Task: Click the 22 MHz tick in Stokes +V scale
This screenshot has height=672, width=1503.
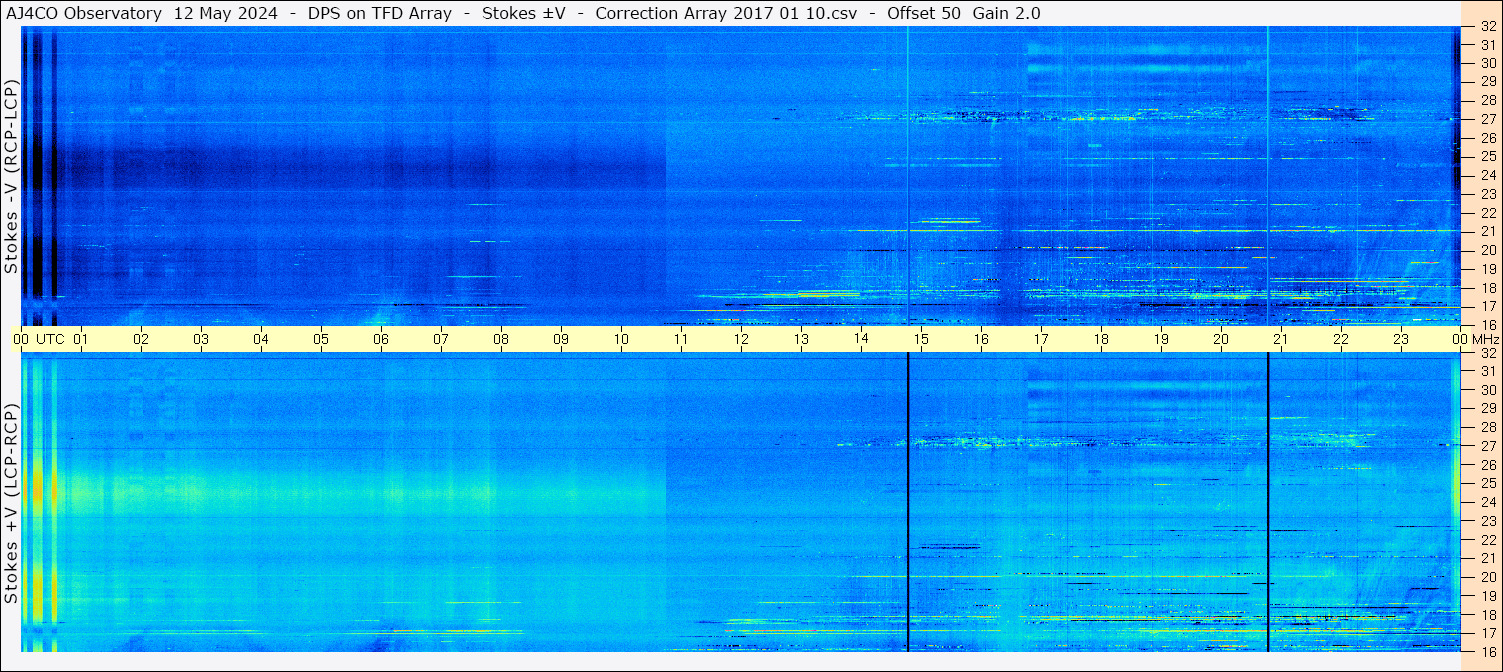Action: tap(1488, 539)
